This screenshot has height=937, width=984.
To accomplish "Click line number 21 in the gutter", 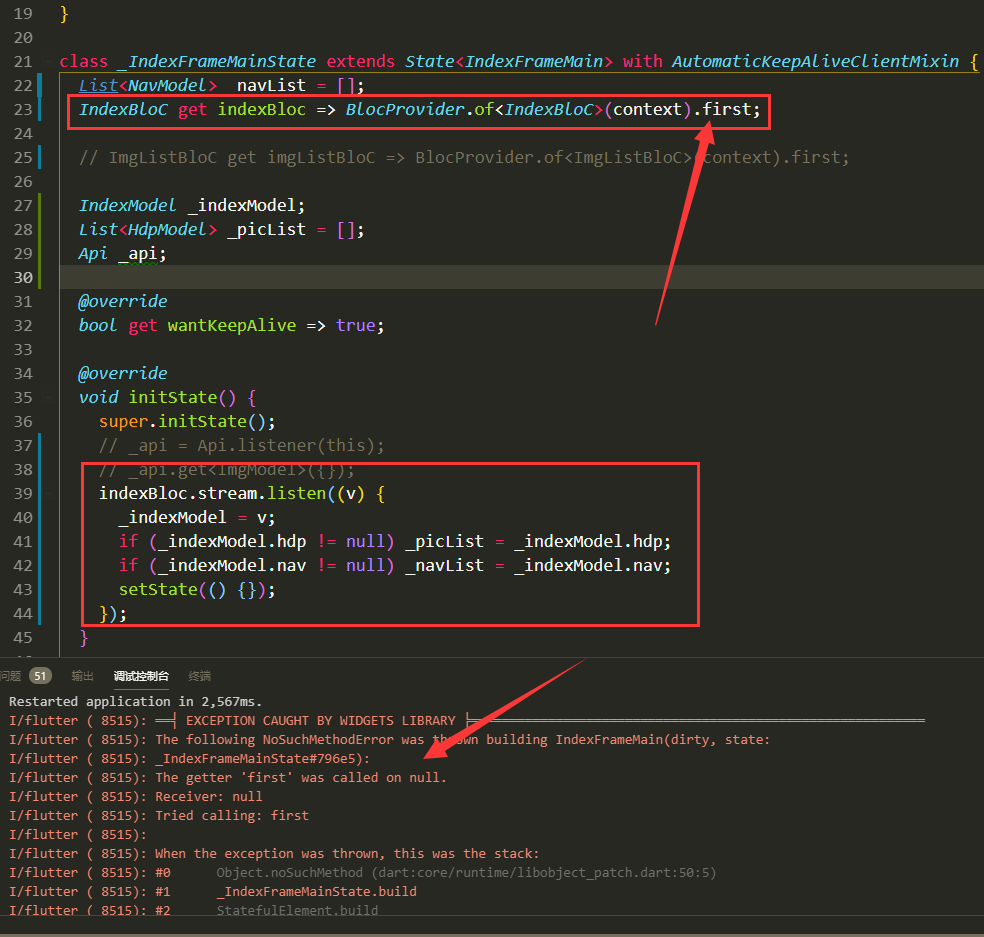I will [x=23, y=62].
